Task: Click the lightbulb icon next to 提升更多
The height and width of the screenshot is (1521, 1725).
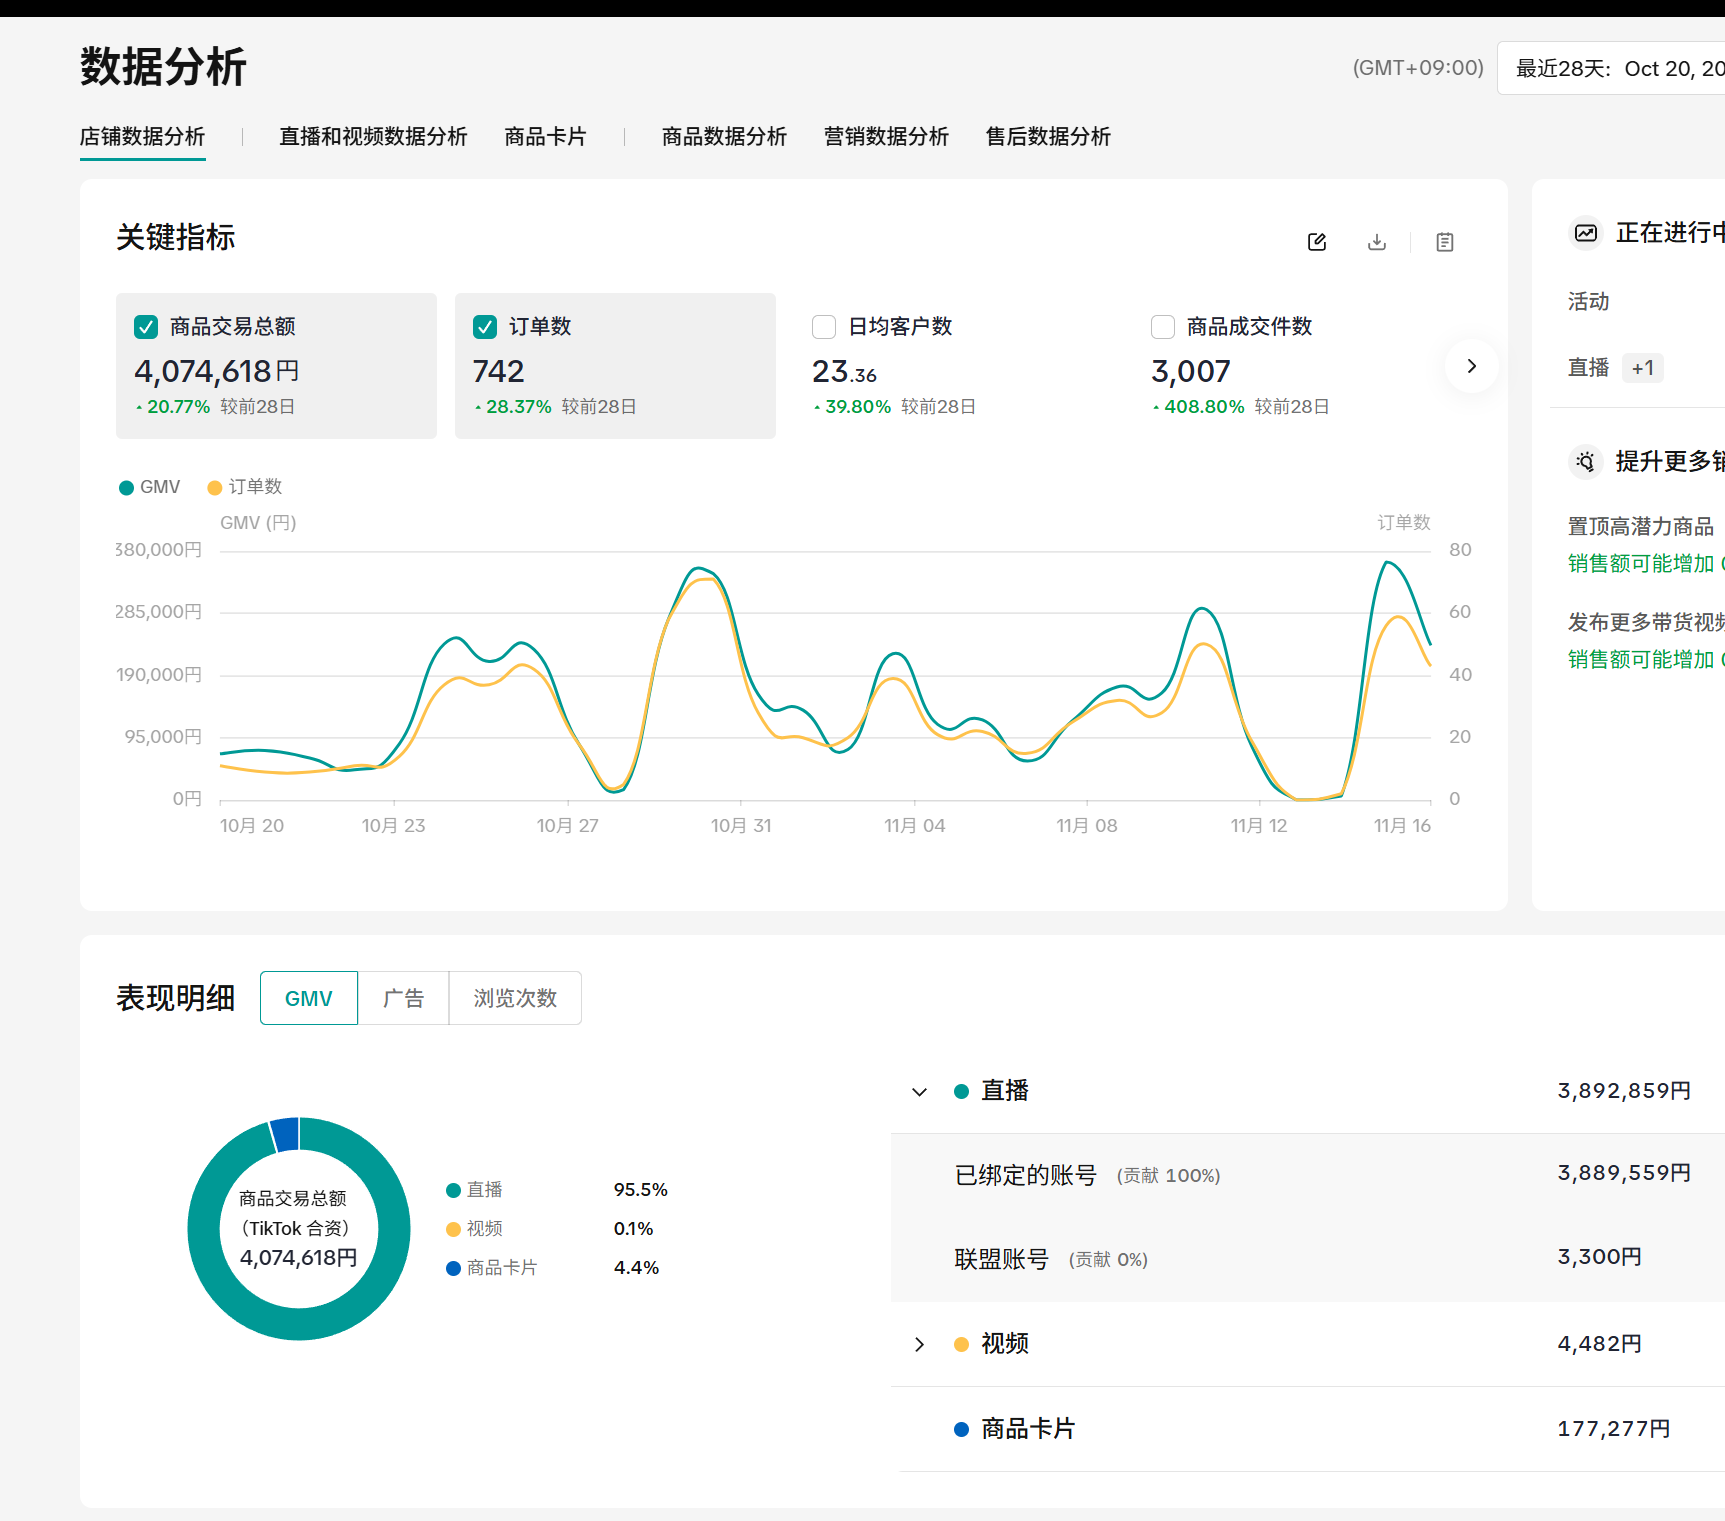Action: [x=1586, y=461]
